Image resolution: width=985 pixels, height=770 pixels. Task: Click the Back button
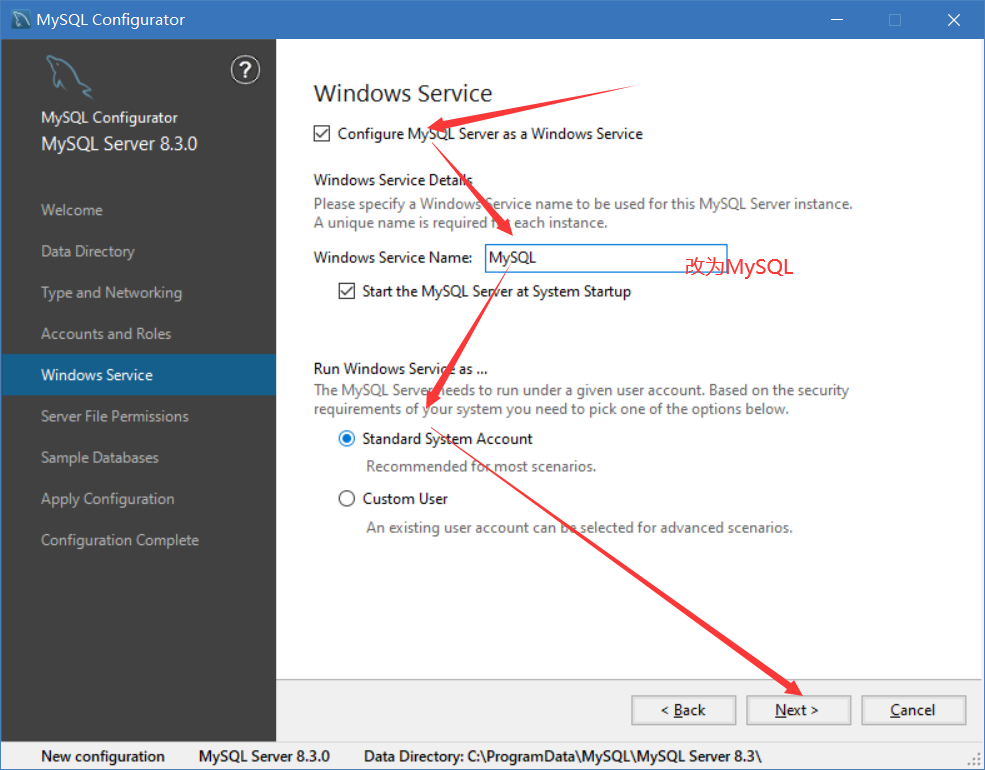683,710
